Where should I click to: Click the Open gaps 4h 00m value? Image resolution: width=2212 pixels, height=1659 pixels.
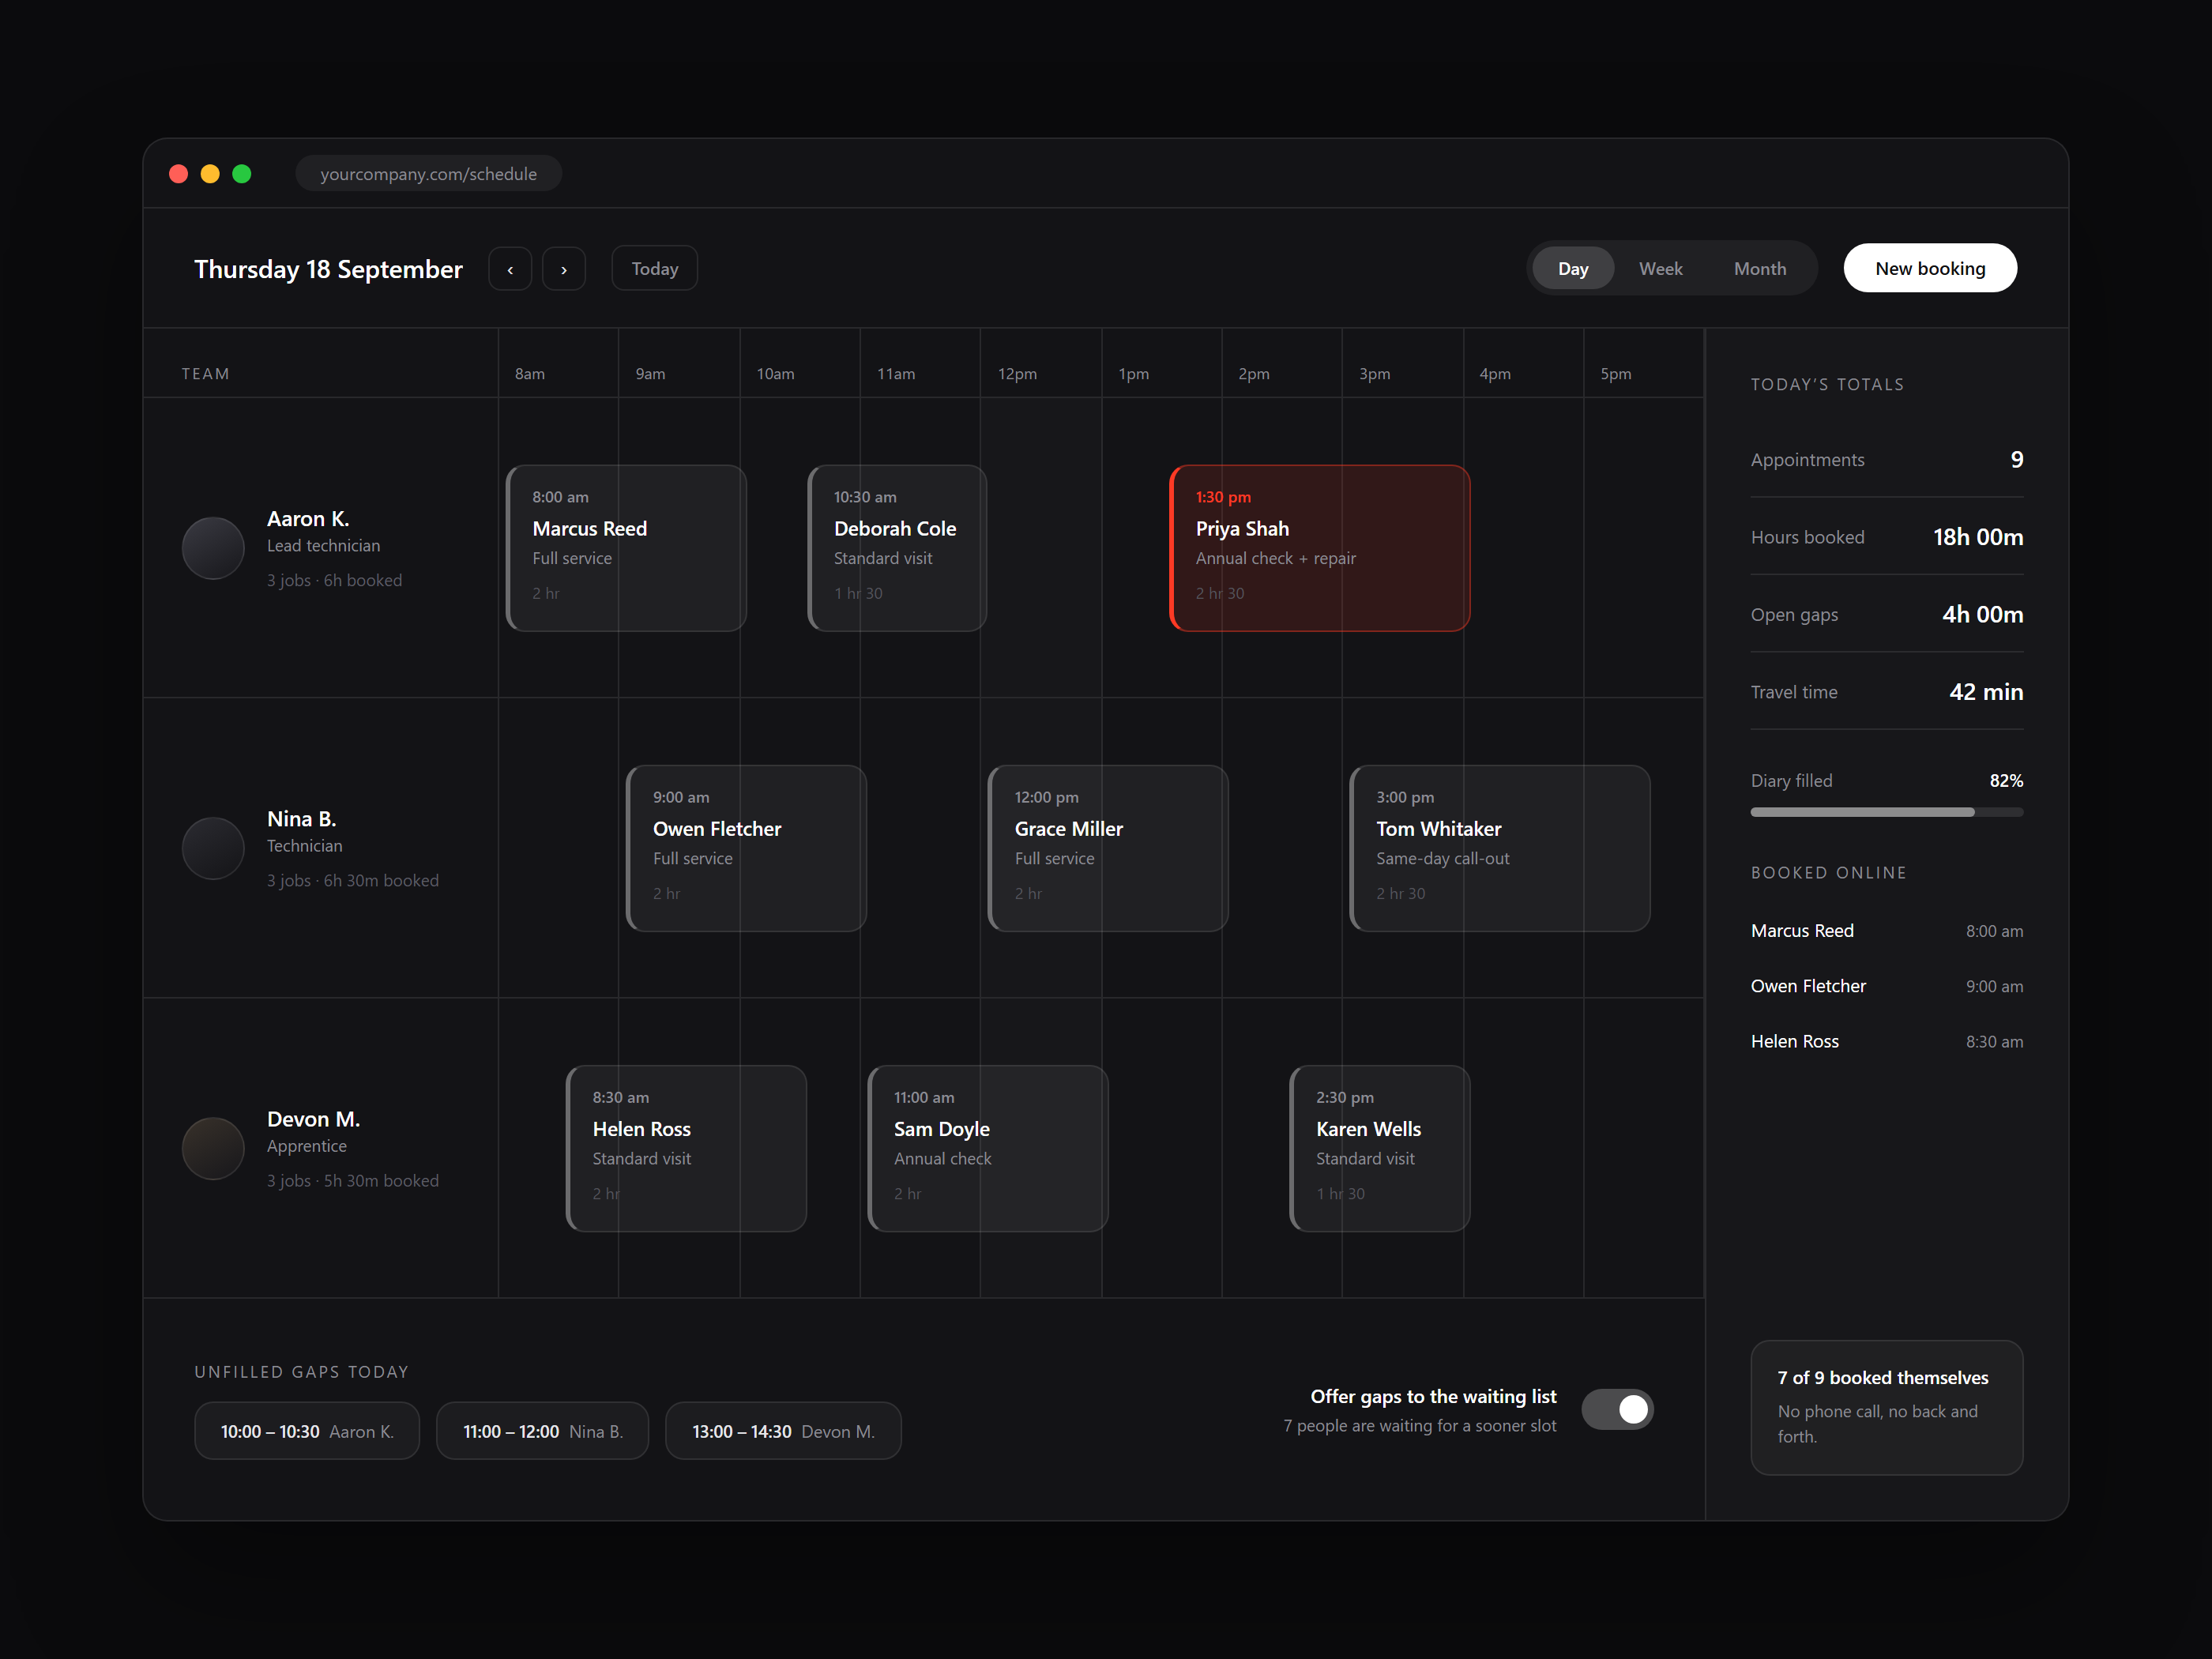[1982, 614]
